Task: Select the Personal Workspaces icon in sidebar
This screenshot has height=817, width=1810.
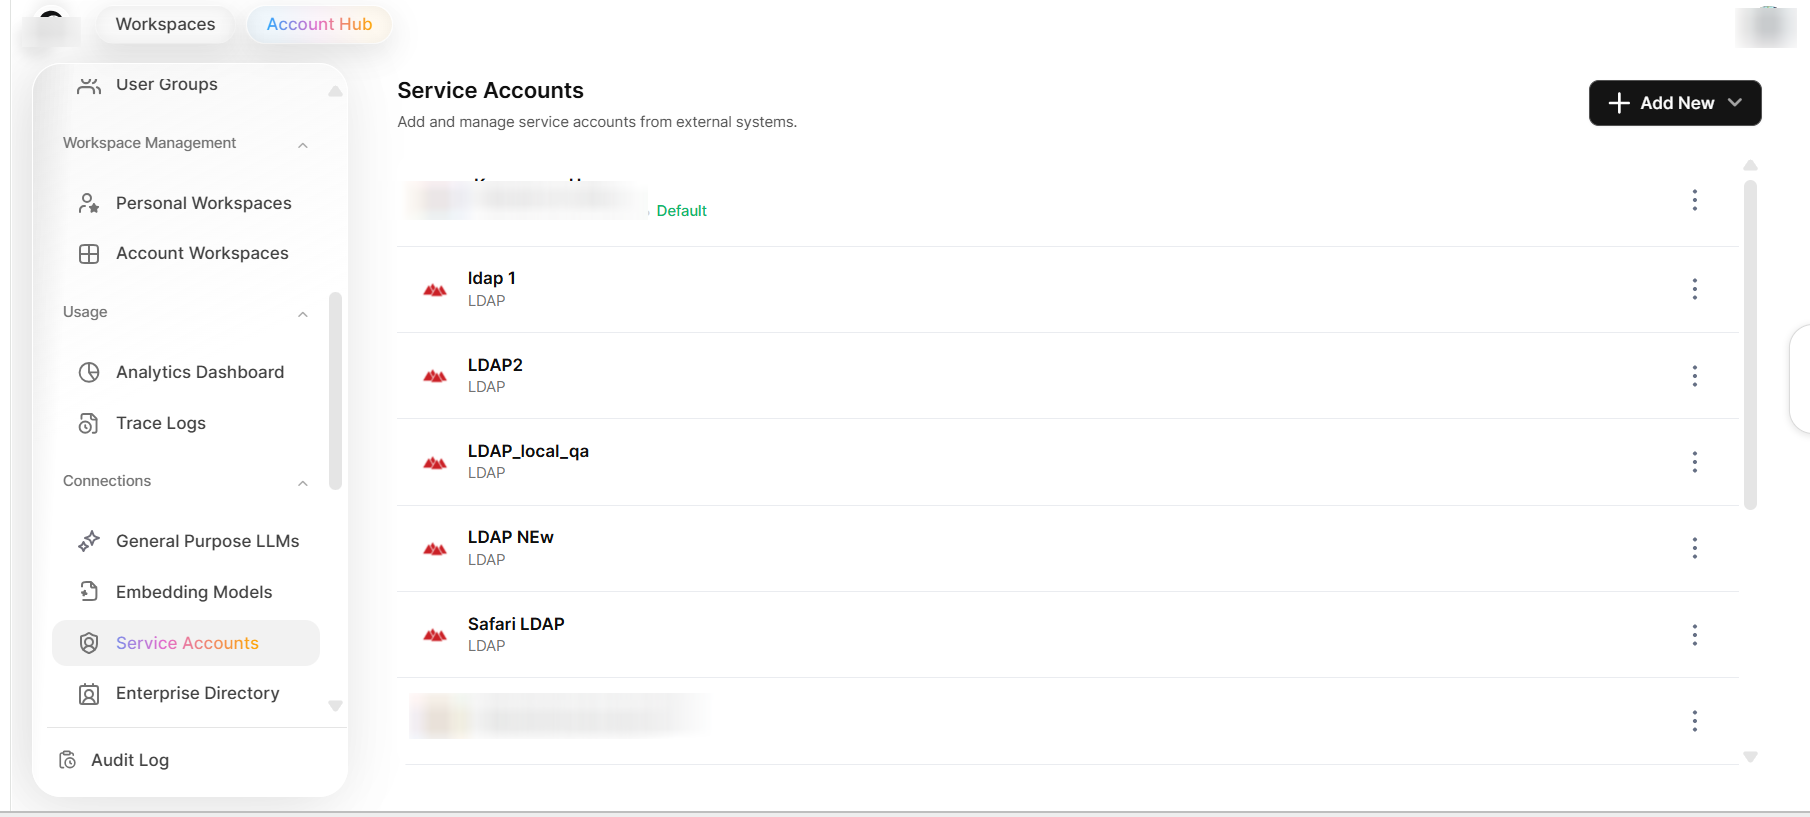Action: point(89,203)
